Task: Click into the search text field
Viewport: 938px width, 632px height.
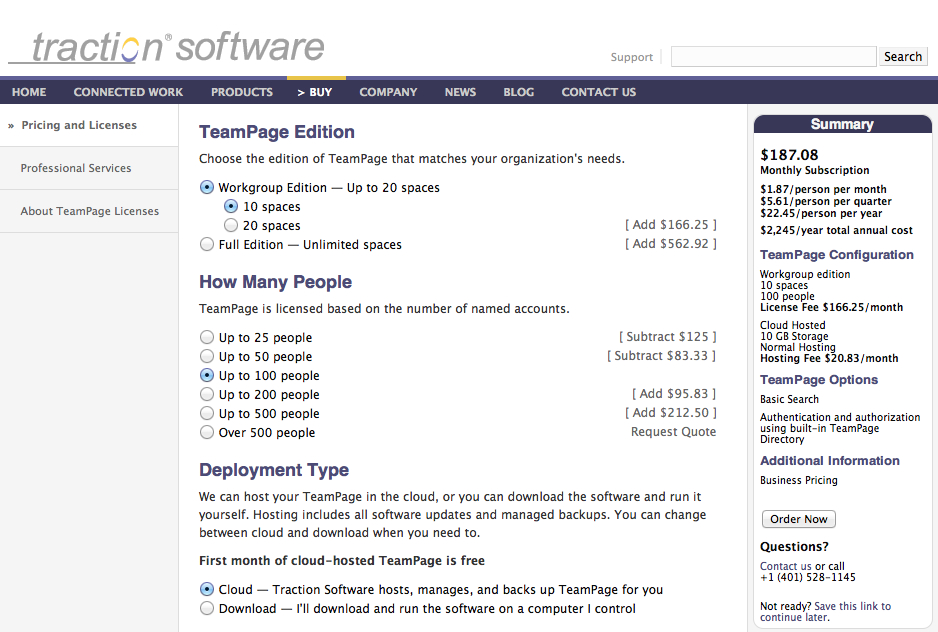Action: tap(772, 57)
